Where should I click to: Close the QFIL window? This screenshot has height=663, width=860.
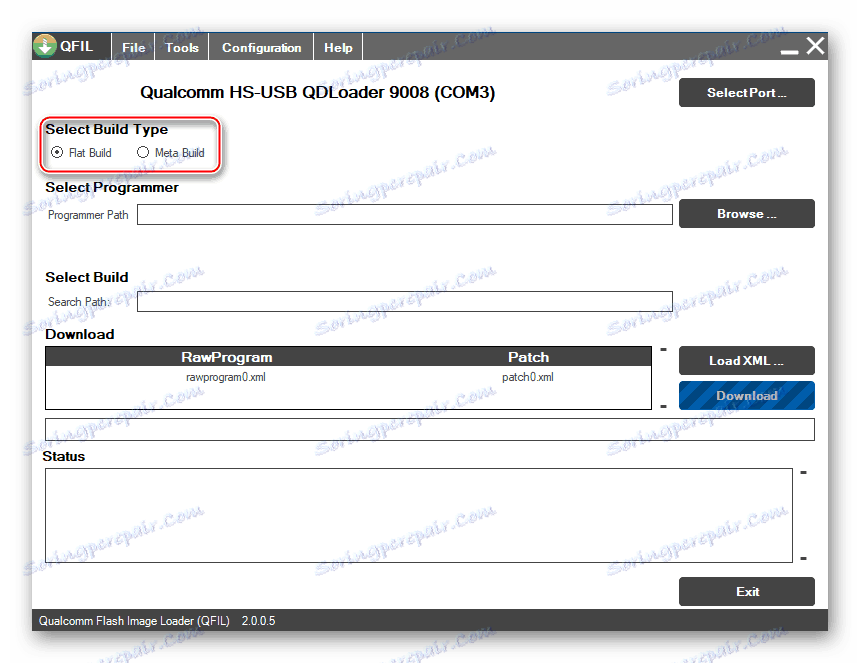[816, 46]
